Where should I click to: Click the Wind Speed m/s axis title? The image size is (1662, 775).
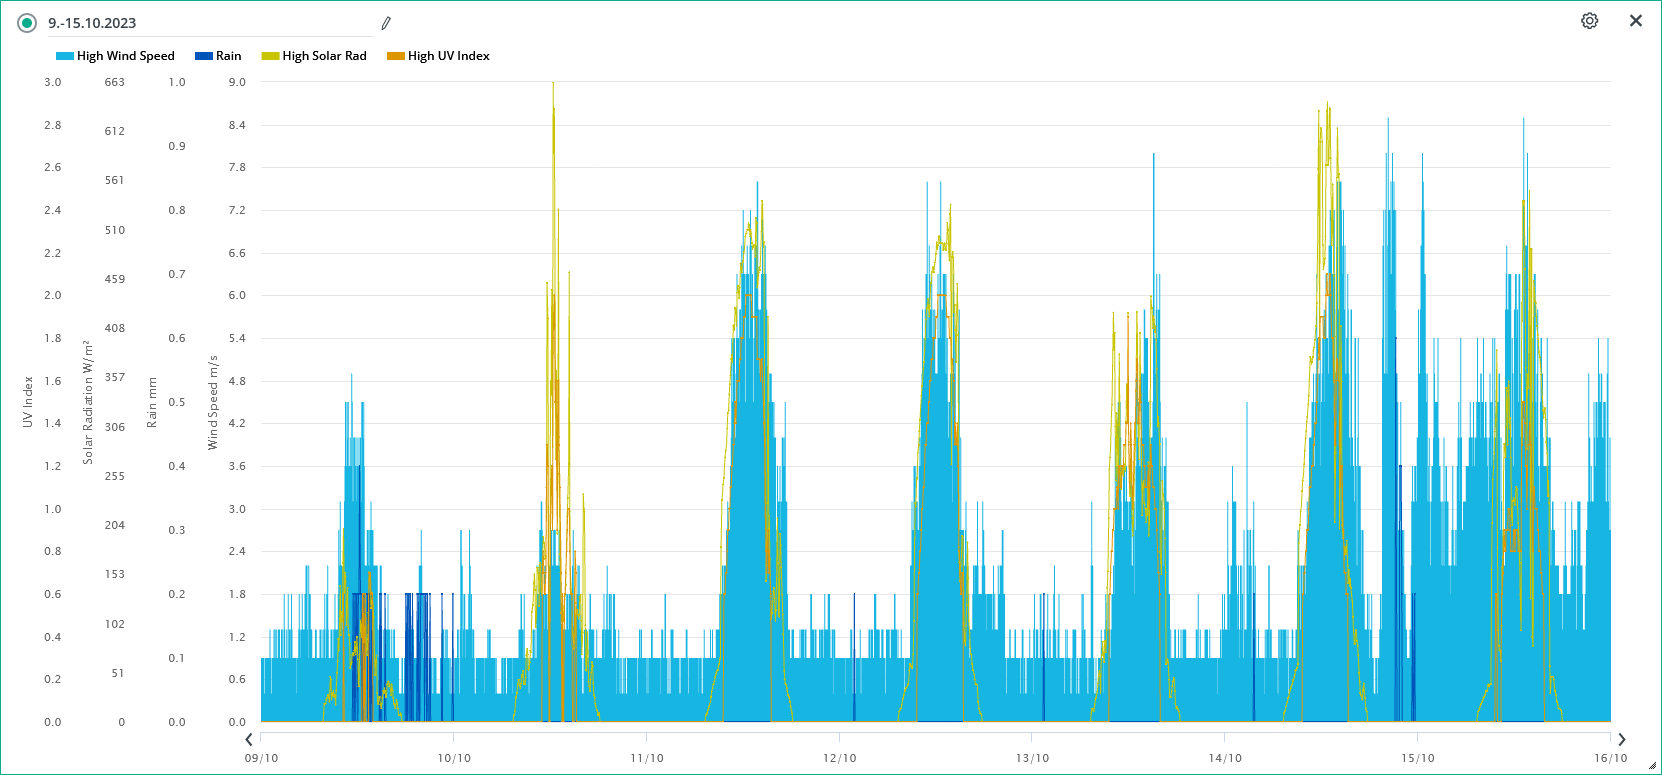click(213, 402)
